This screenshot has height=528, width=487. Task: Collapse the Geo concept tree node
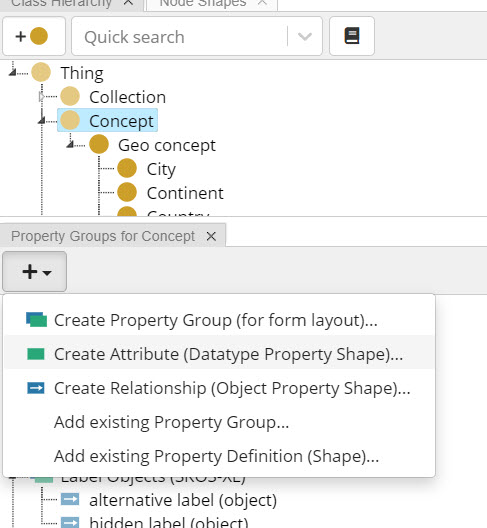(70, 144)
